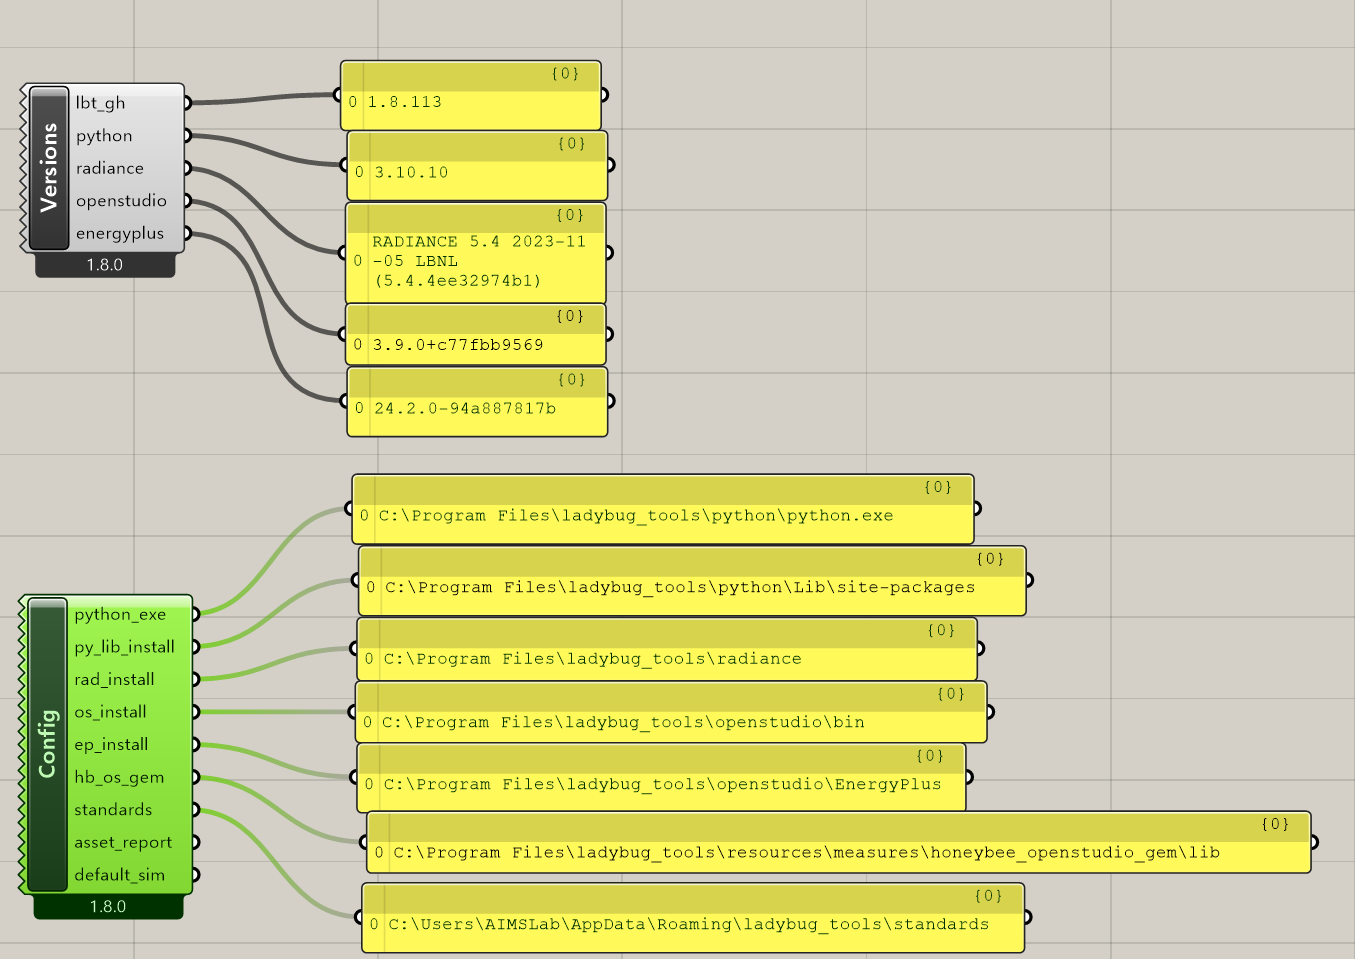
Task: Select the RADIANCE 5.4 version panel
Action: coord(476,253)
